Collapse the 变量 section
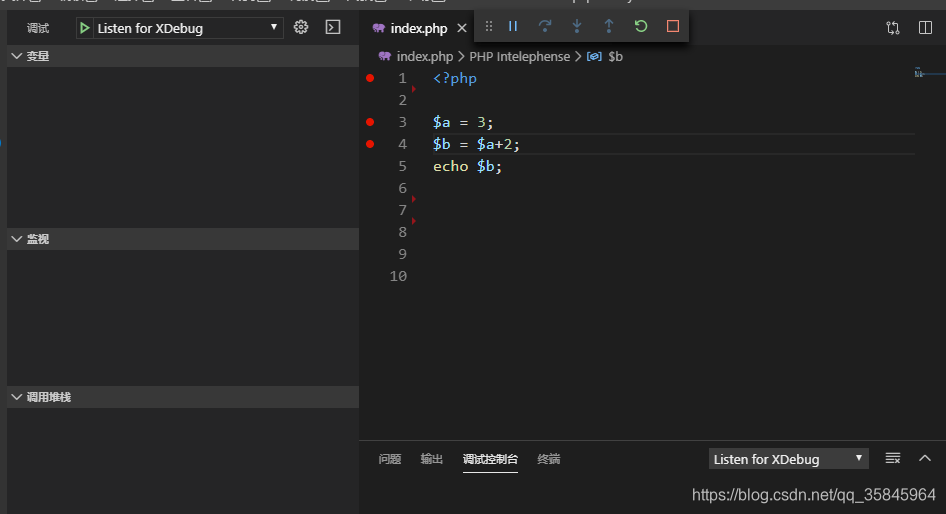 (183, 56)
